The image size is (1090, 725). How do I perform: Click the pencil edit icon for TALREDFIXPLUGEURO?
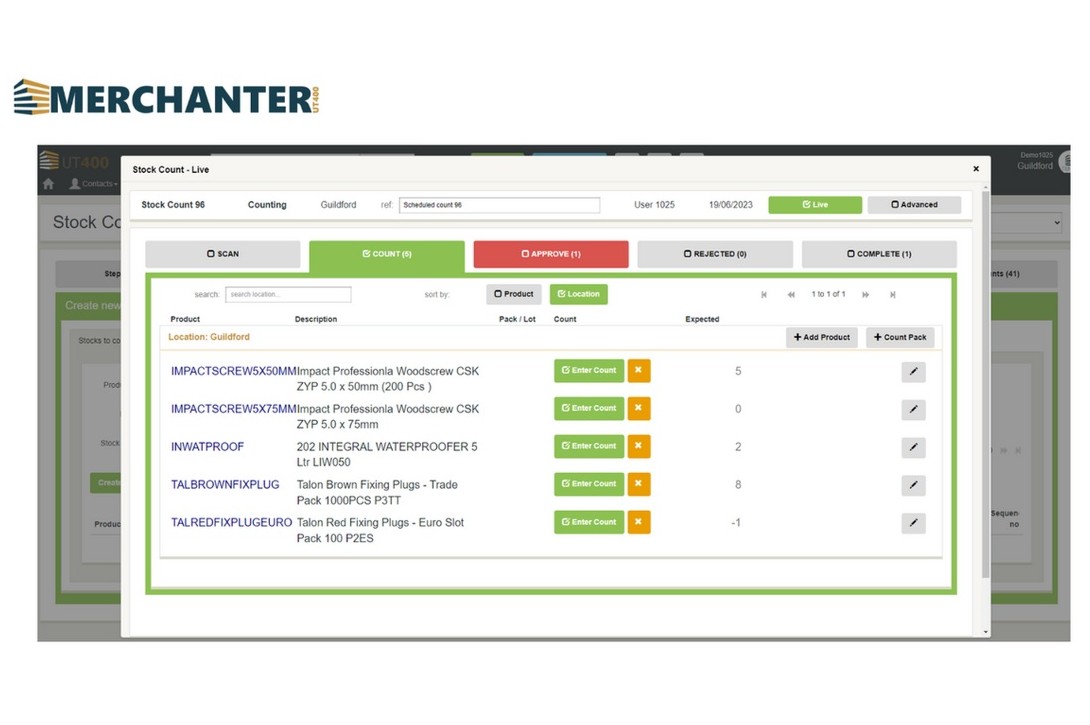click(913, 523)
